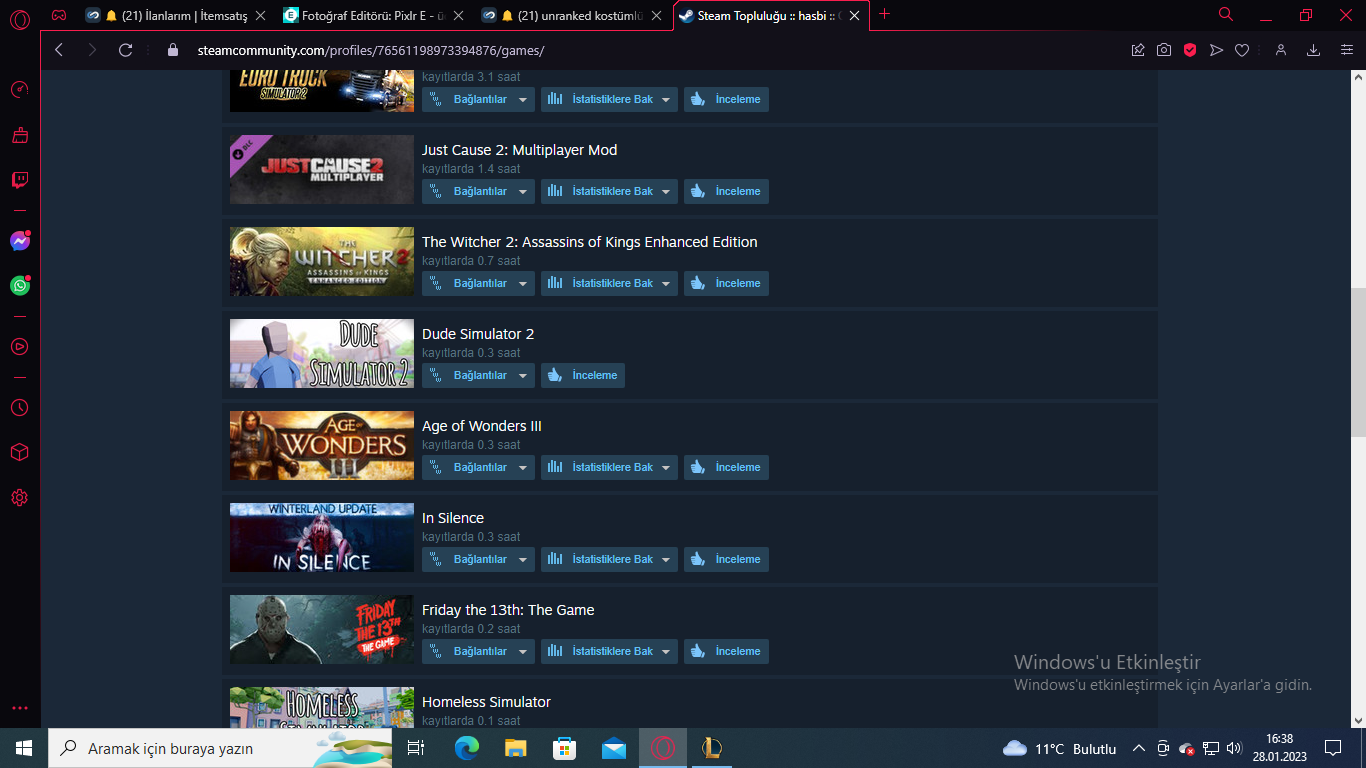Open Bağlantılar dropdown for The Witcher 2
The height and width of the screenshot is (768, 1366).
[x=478, y=283]
